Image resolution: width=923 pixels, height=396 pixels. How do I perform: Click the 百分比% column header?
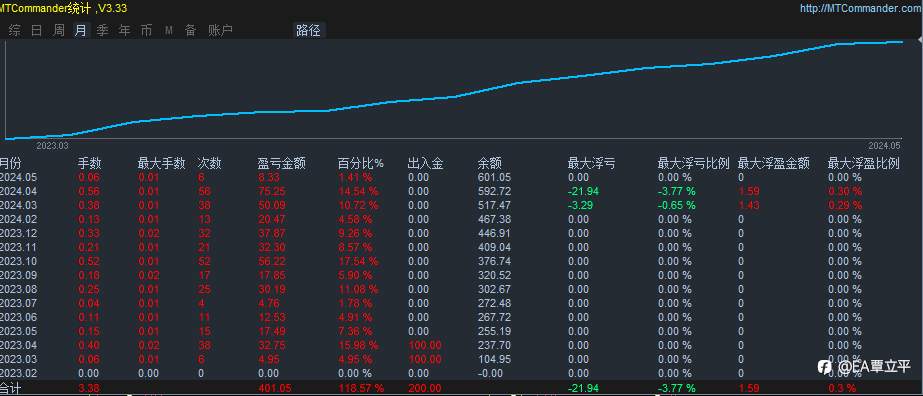[x=360, y=164]
